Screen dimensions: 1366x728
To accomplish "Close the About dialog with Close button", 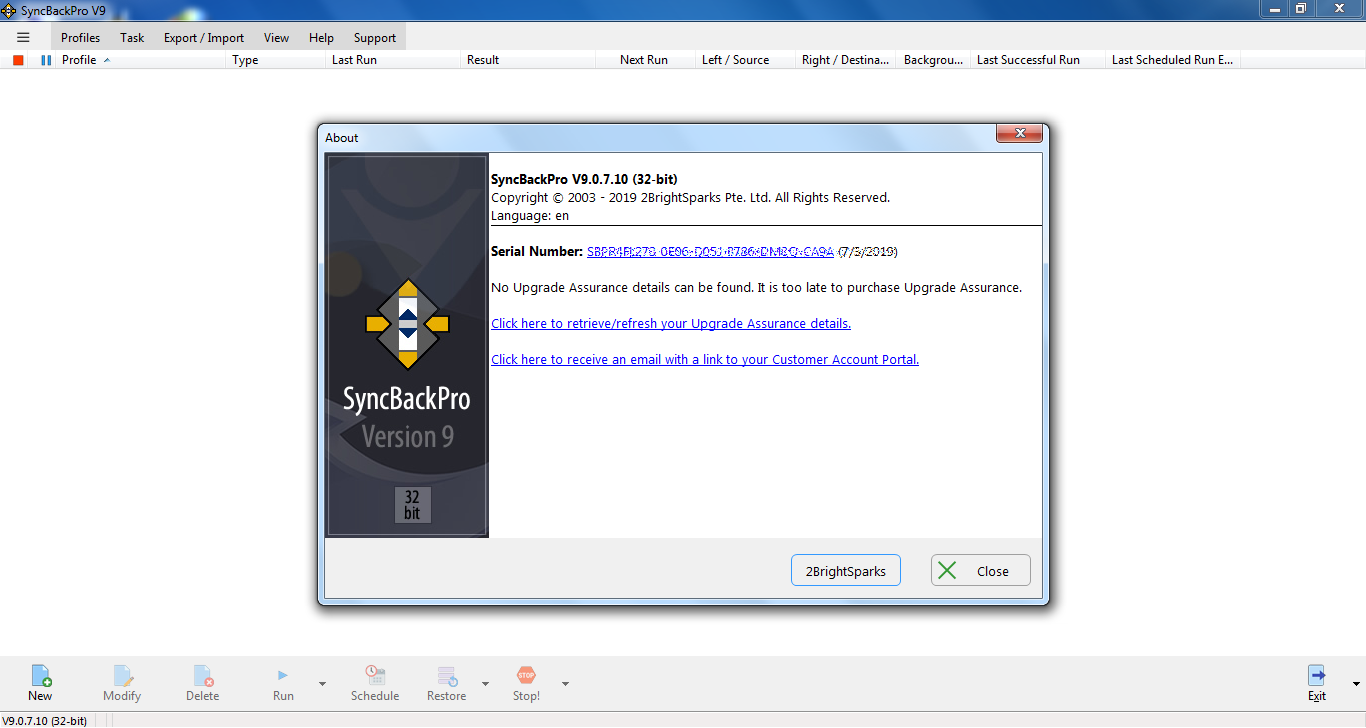I will [981, 571].
